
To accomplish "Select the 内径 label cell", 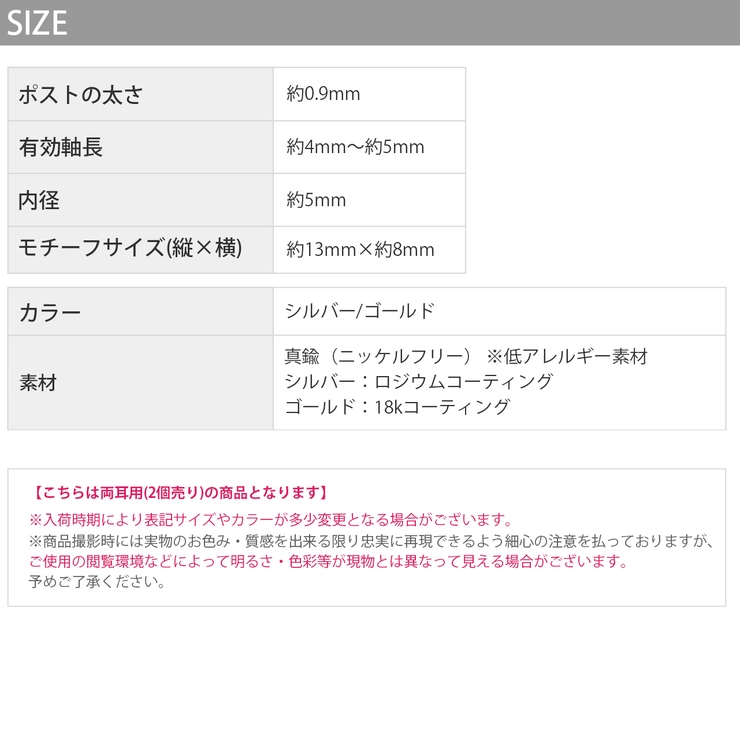I will [40, 200].
